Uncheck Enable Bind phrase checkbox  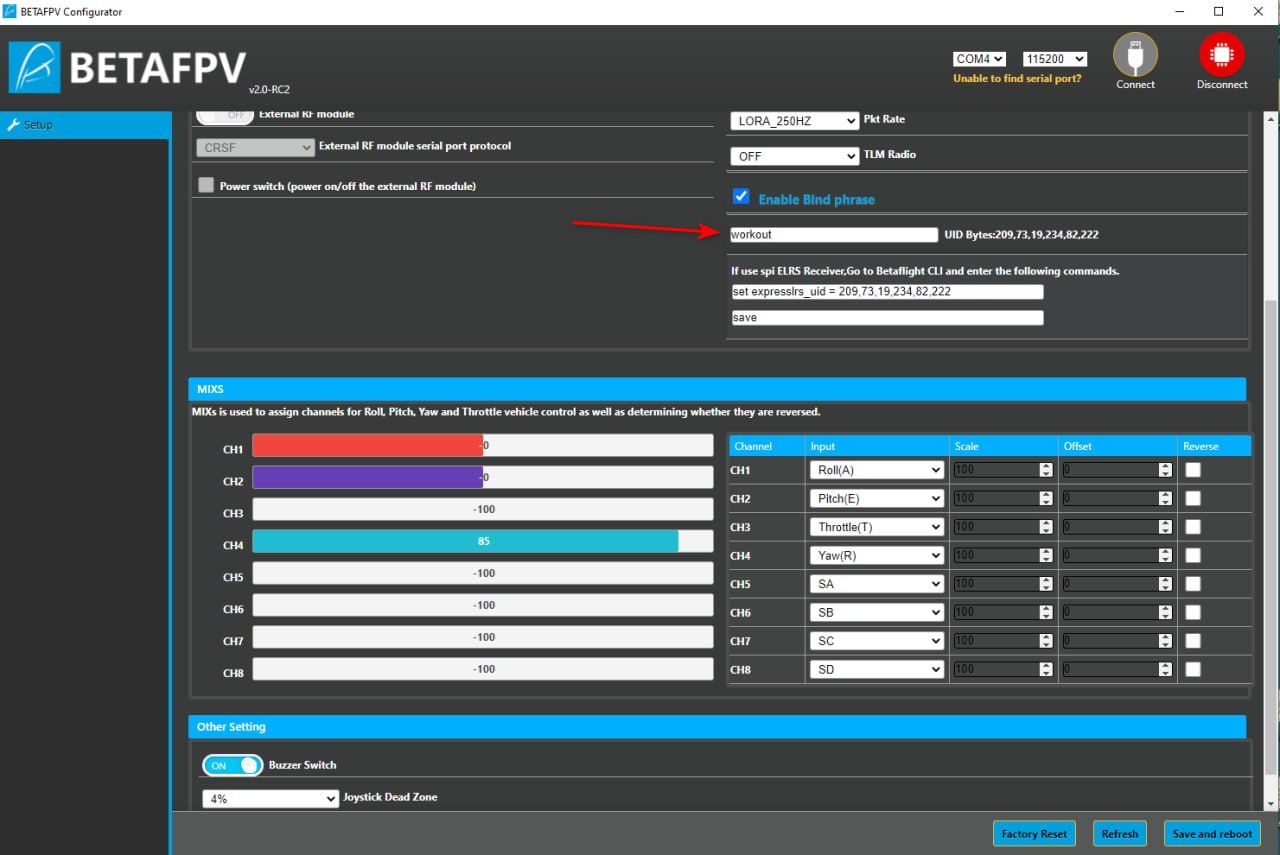[x=741, y=197]
